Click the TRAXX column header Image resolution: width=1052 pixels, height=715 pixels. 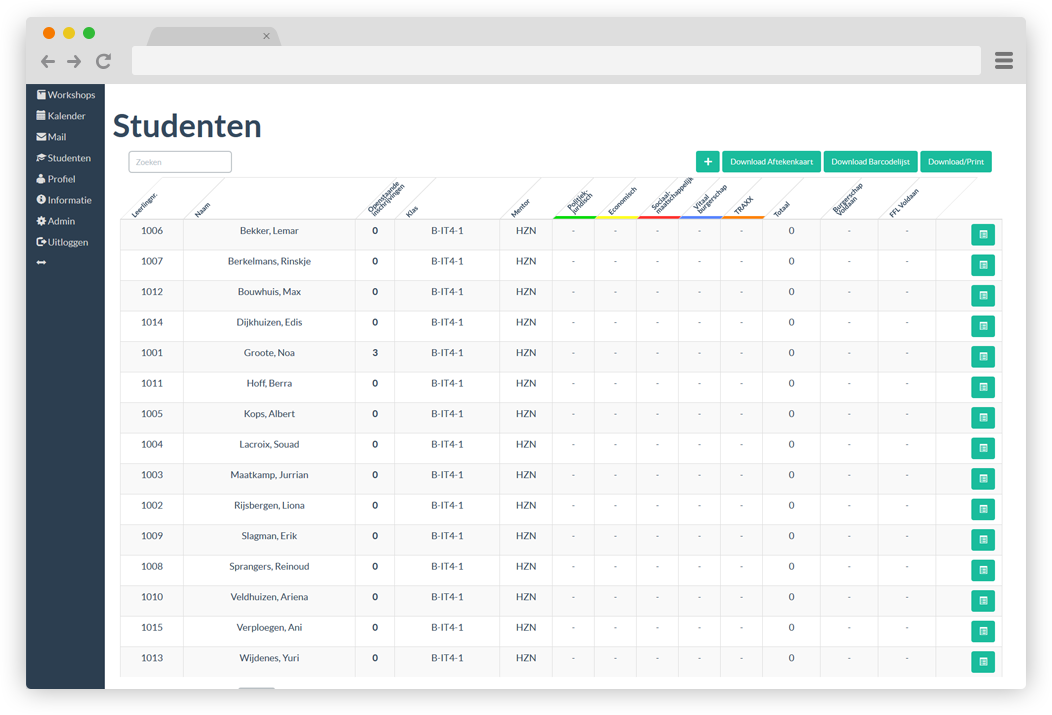743,205
